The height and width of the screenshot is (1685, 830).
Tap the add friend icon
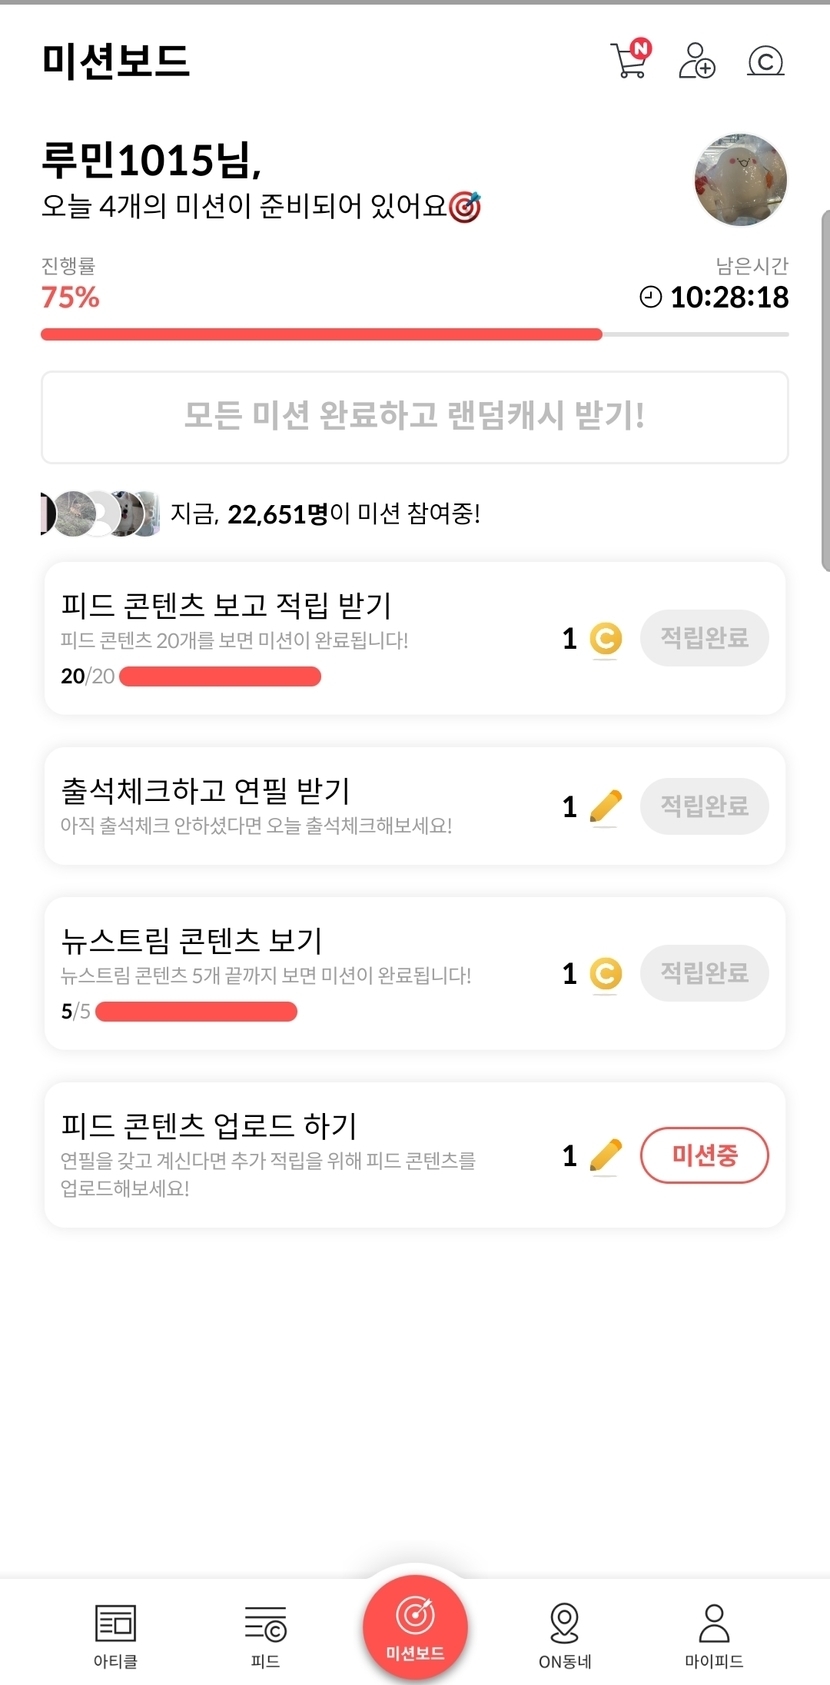697,61
